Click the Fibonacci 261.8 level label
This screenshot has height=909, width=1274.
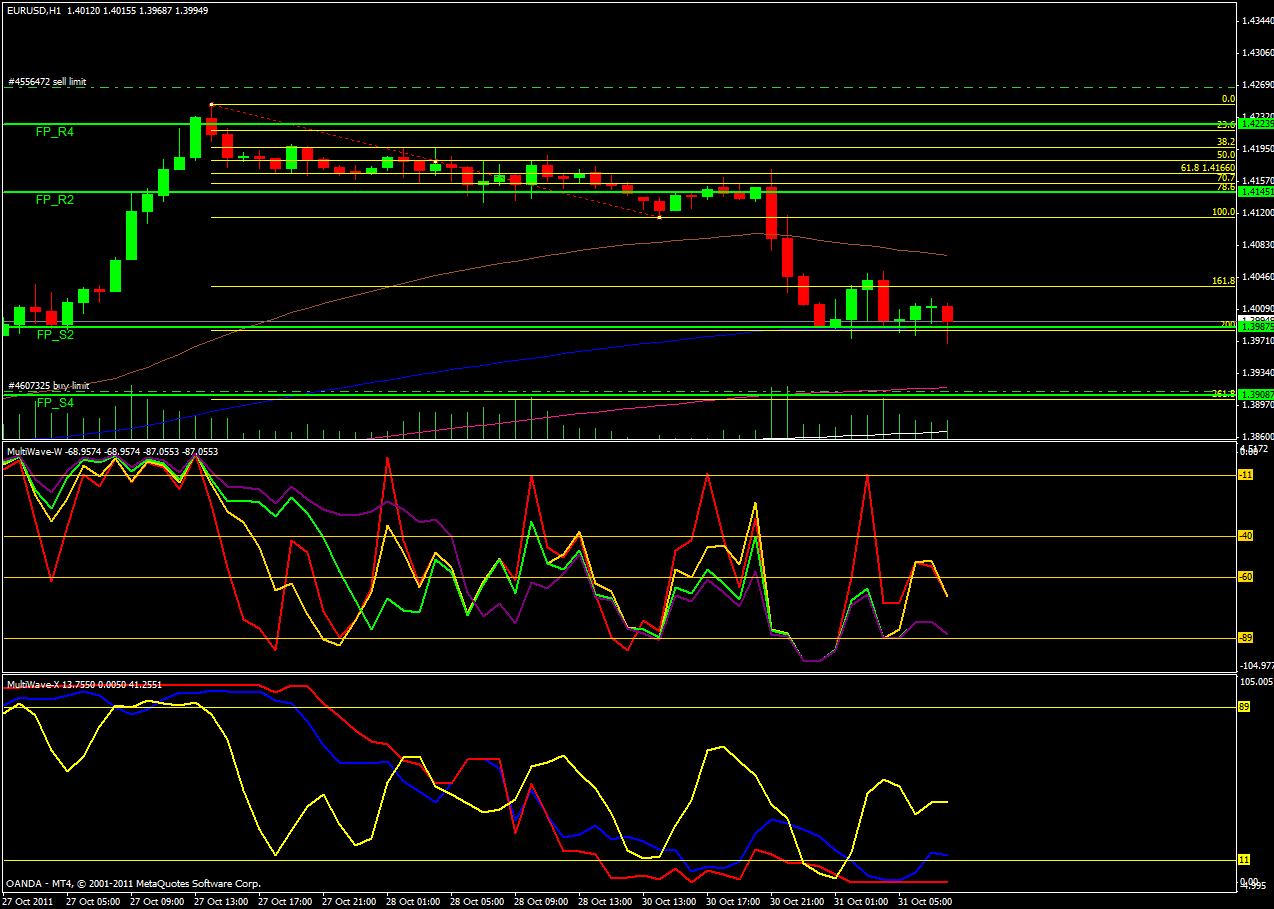1224,394
